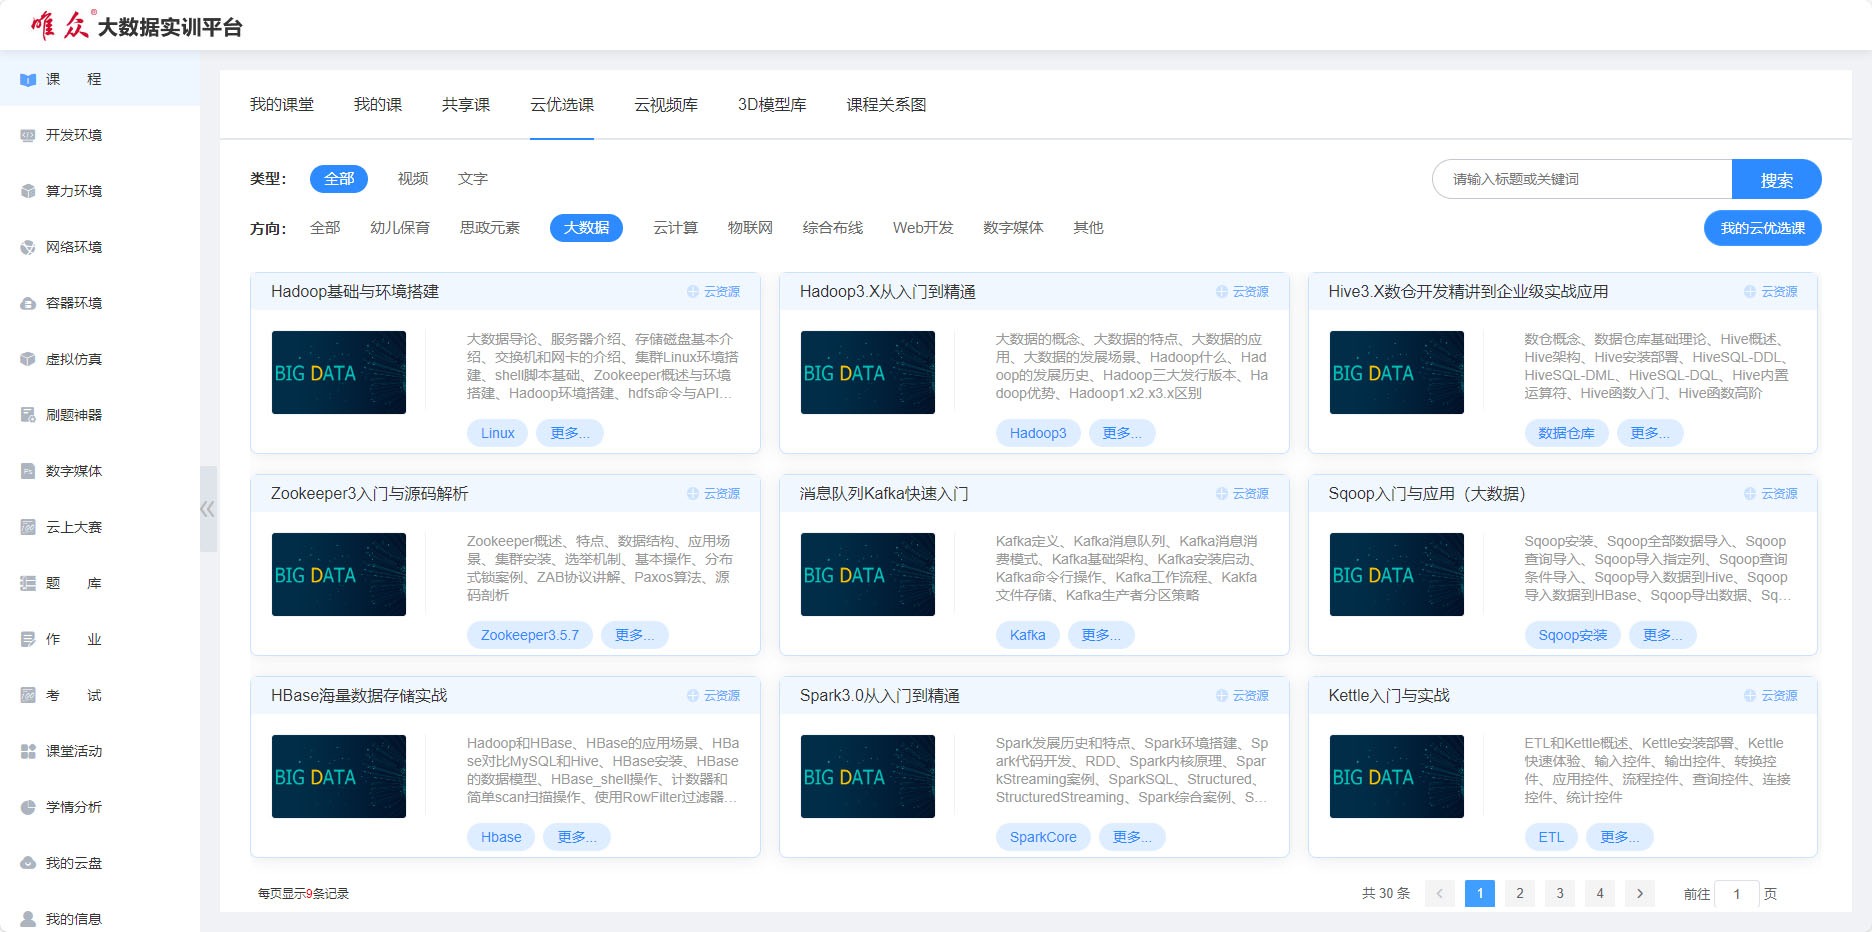The width and height of the screenshot is (1872, 932).
Task: Open the 网络环境 sidebar icon
Action: tap(28, 247)
